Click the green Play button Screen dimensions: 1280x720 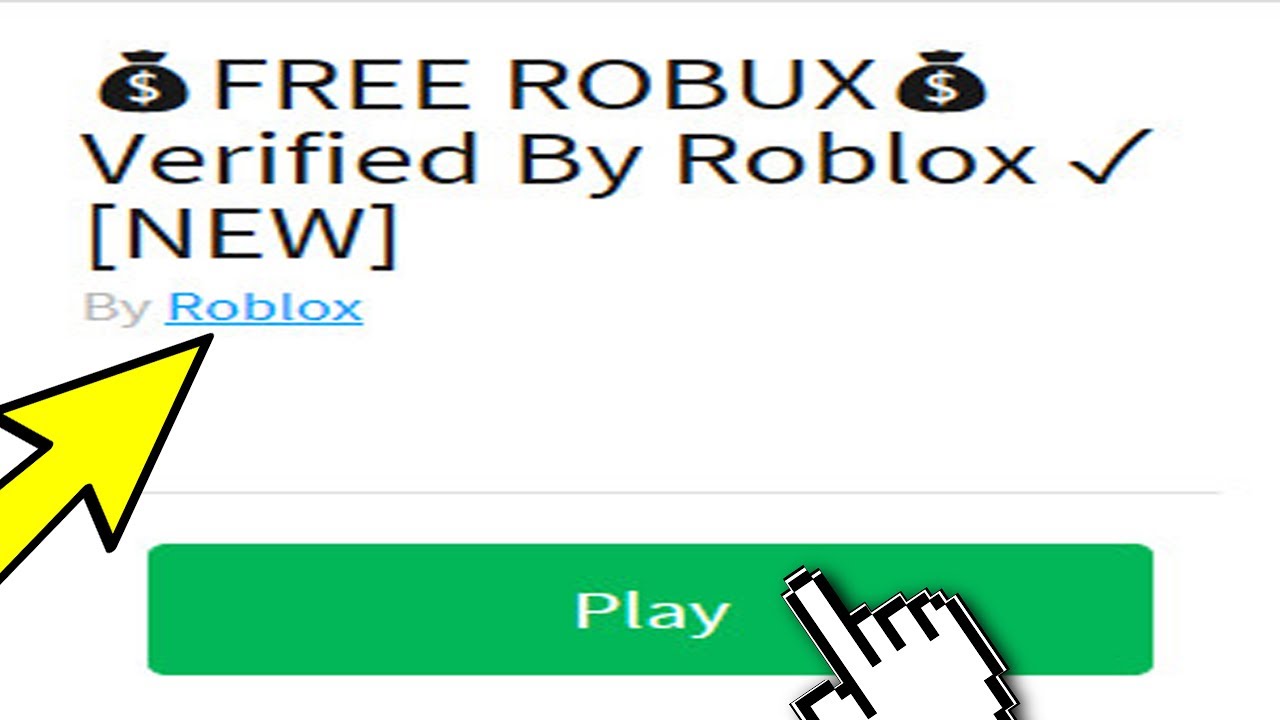click(x=650, y=609)
